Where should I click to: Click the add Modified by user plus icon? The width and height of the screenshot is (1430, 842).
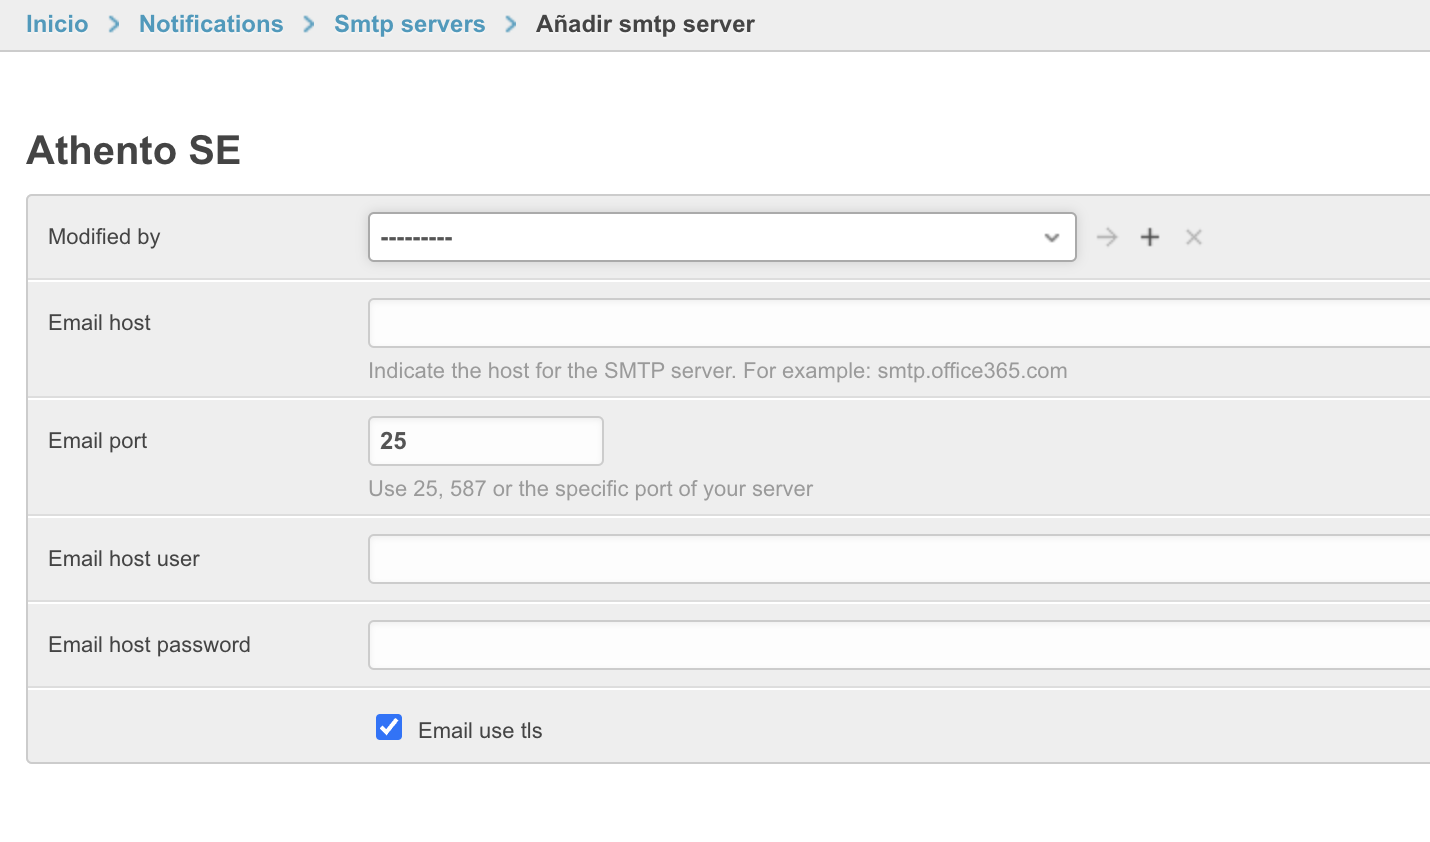[1150, 237]
